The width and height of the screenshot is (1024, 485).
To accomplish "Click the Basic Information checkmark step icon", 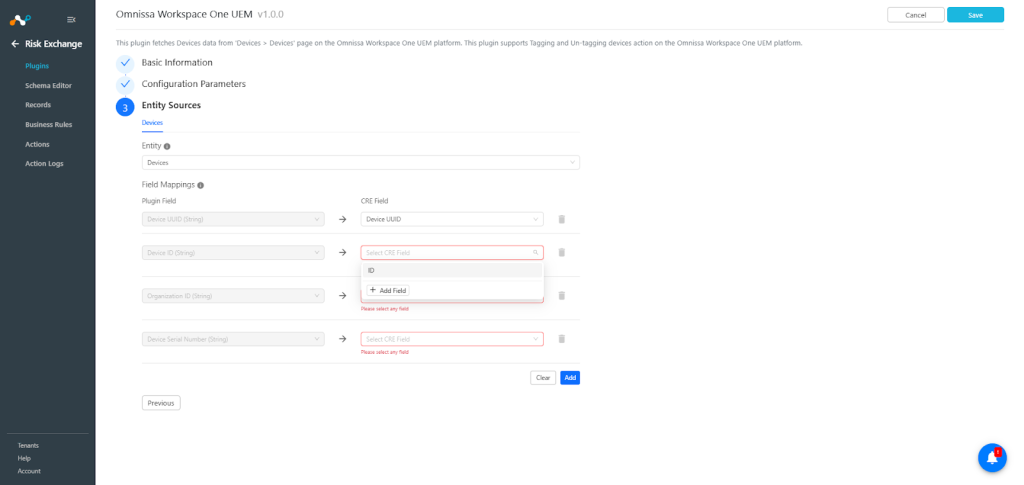I will (125, 63).
